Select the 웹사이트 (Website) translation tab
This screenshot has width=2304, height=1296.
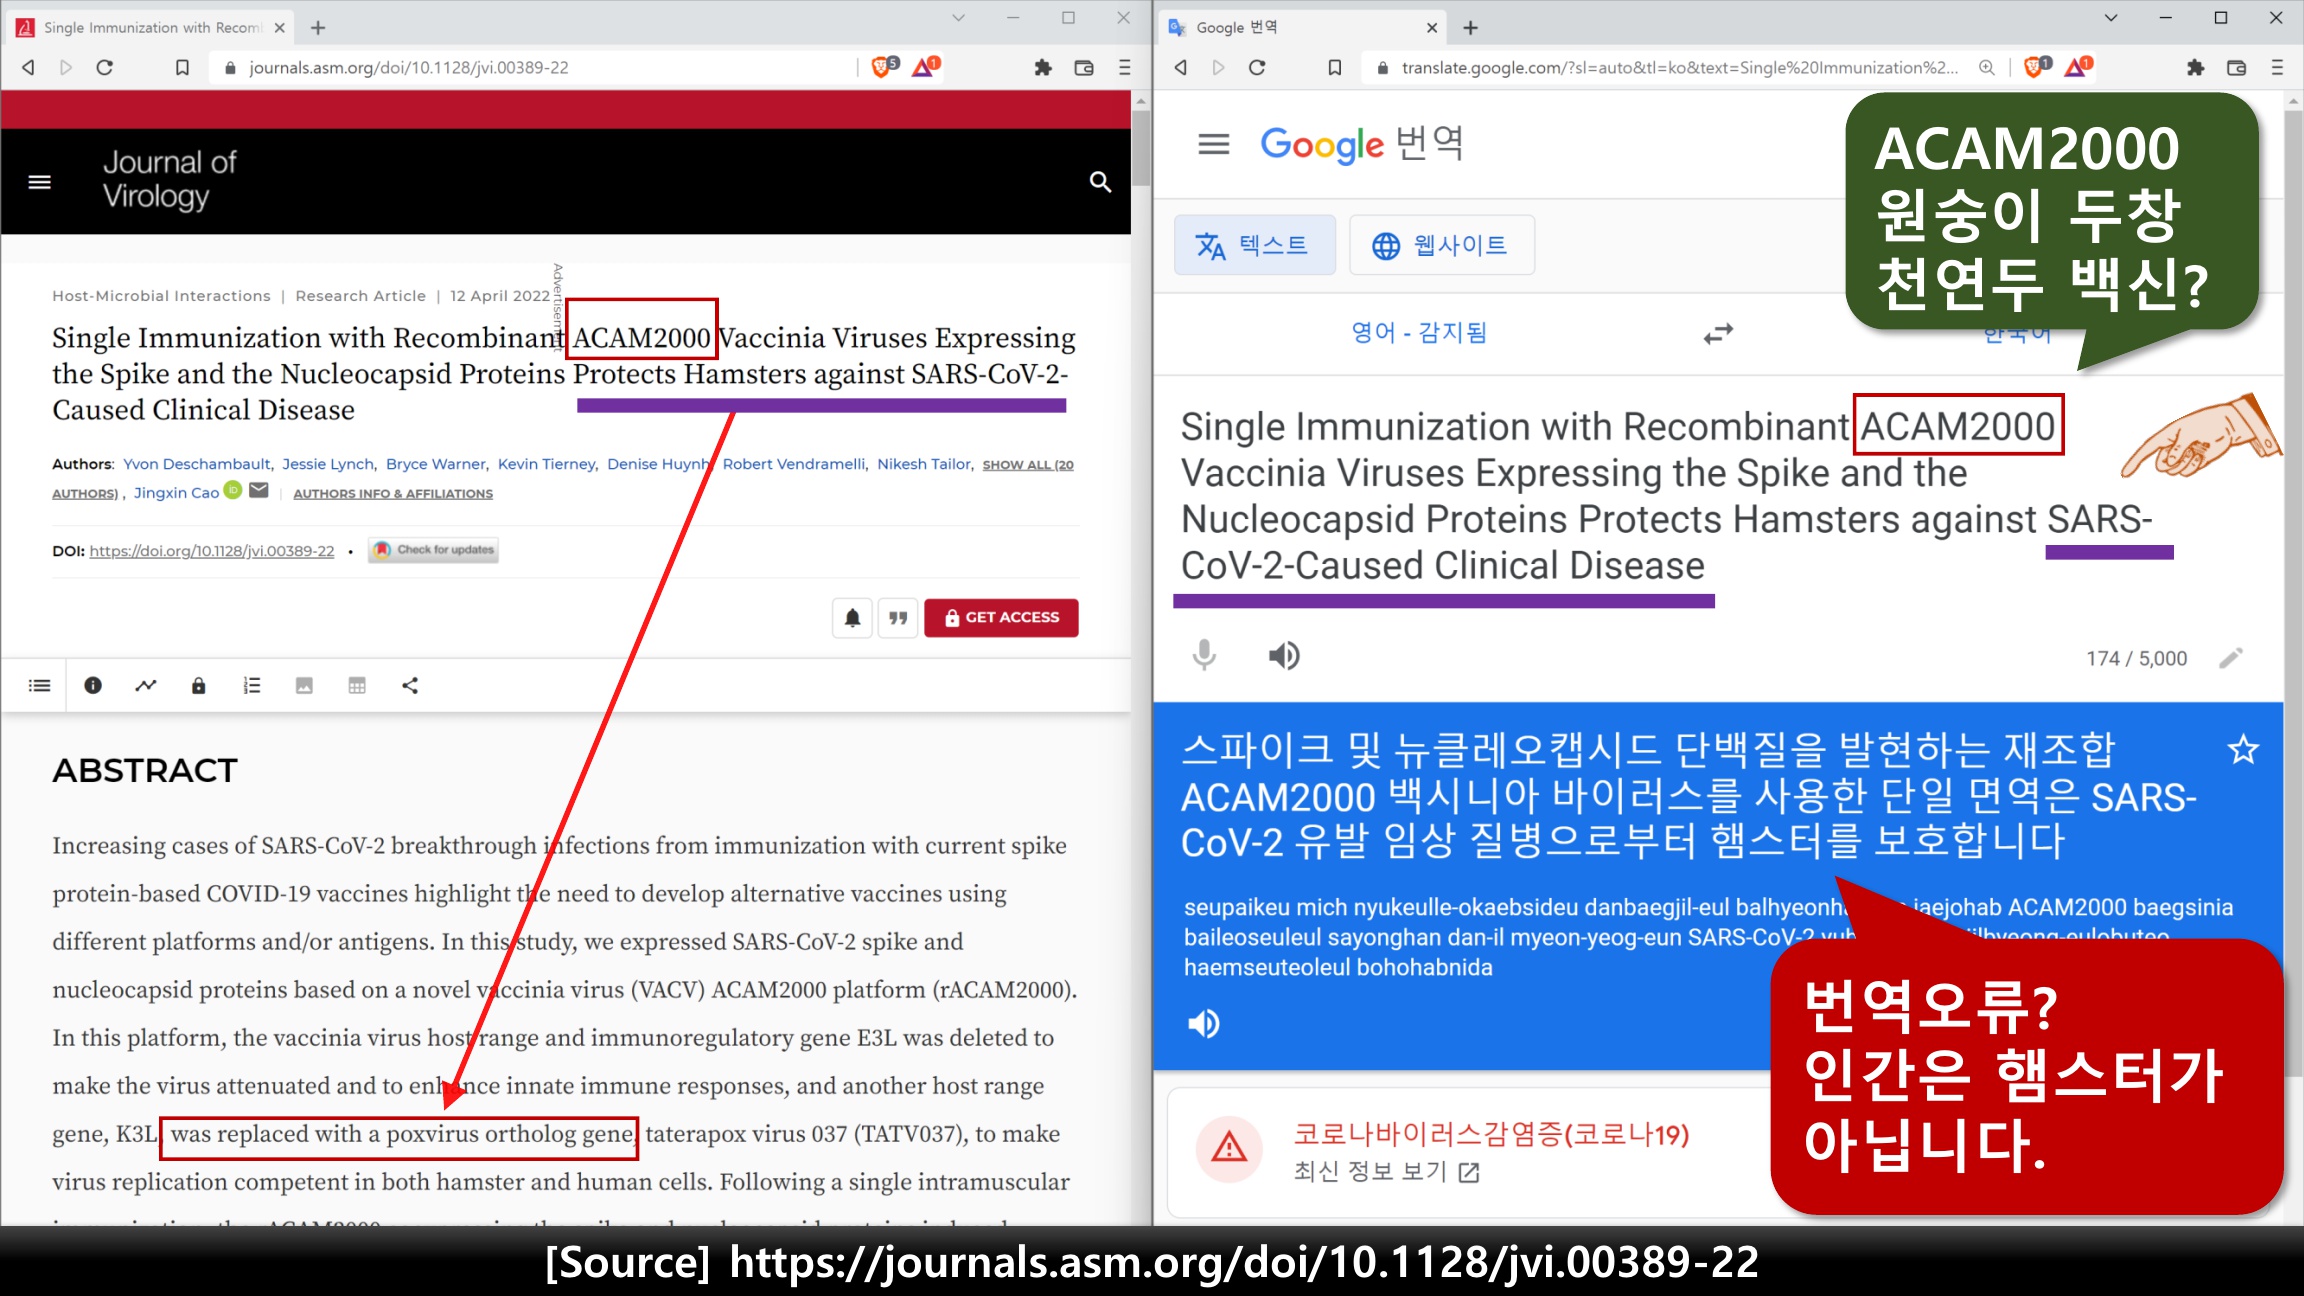coord(1441,245)
